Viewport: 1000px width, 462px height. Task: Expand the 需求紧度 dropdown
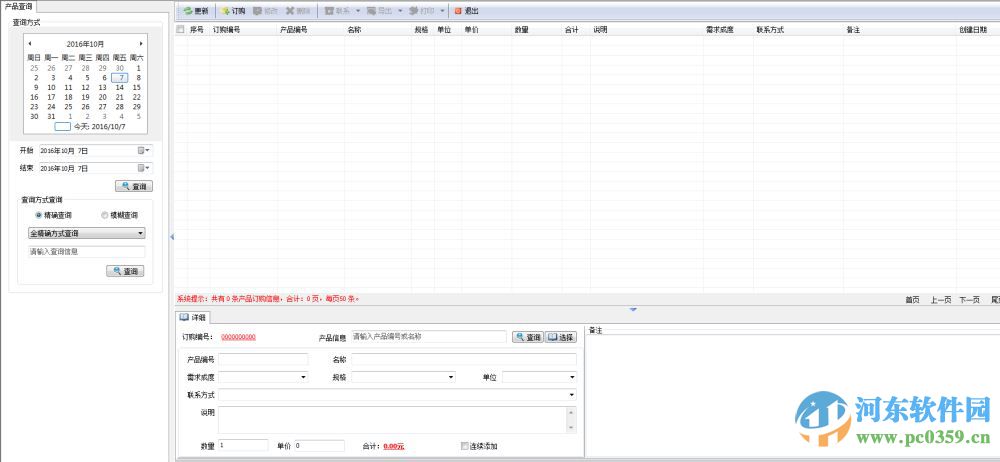point(304,377)
